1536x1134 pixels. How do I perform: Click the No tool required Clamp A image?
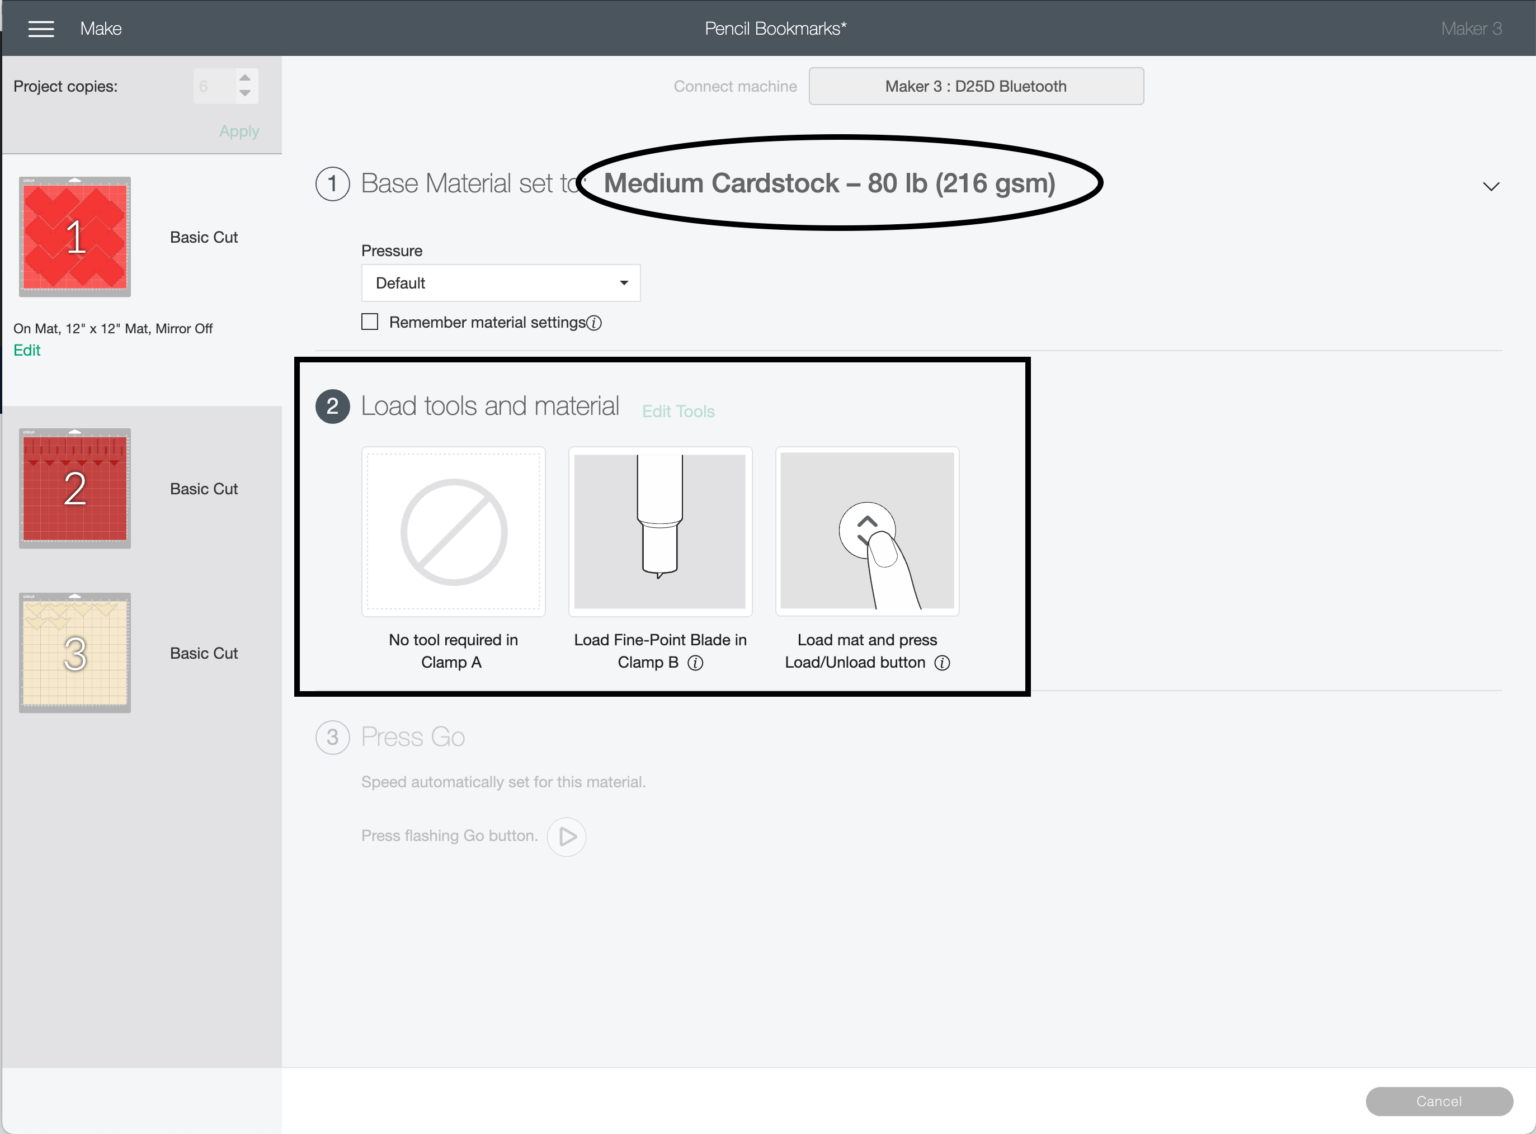click(453, 531)
